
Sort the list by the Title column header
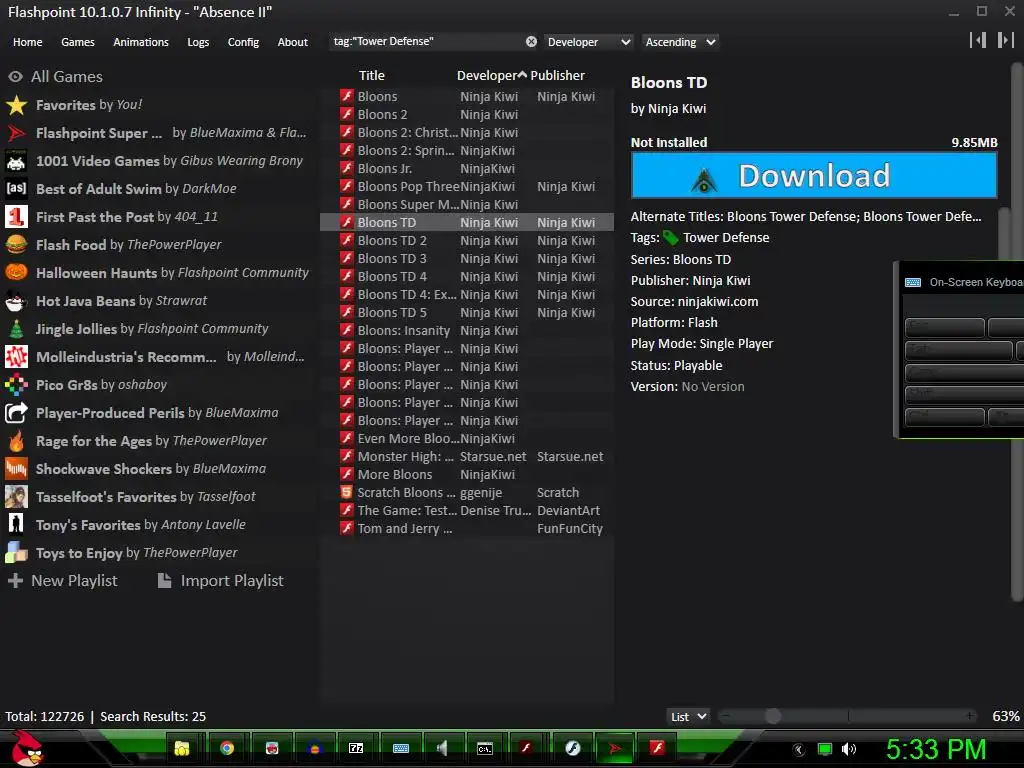[372, 76]
